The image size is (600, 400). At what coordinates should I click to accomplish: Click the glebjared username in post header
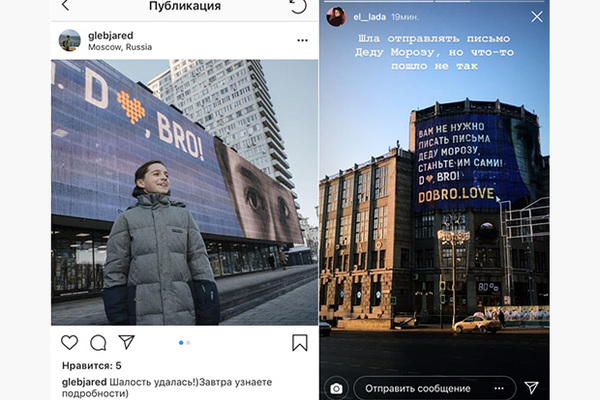[x=111, y=36]
